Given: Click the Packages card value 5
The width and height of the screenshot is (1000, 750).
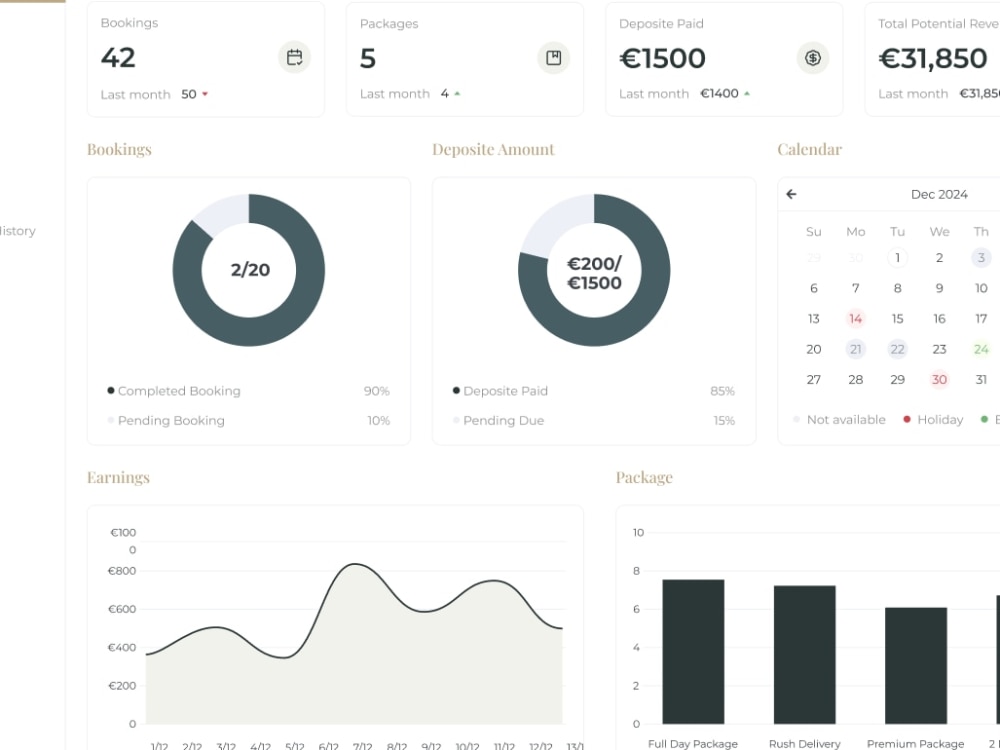Looking at the screenshot, I should tap(368, 58).
